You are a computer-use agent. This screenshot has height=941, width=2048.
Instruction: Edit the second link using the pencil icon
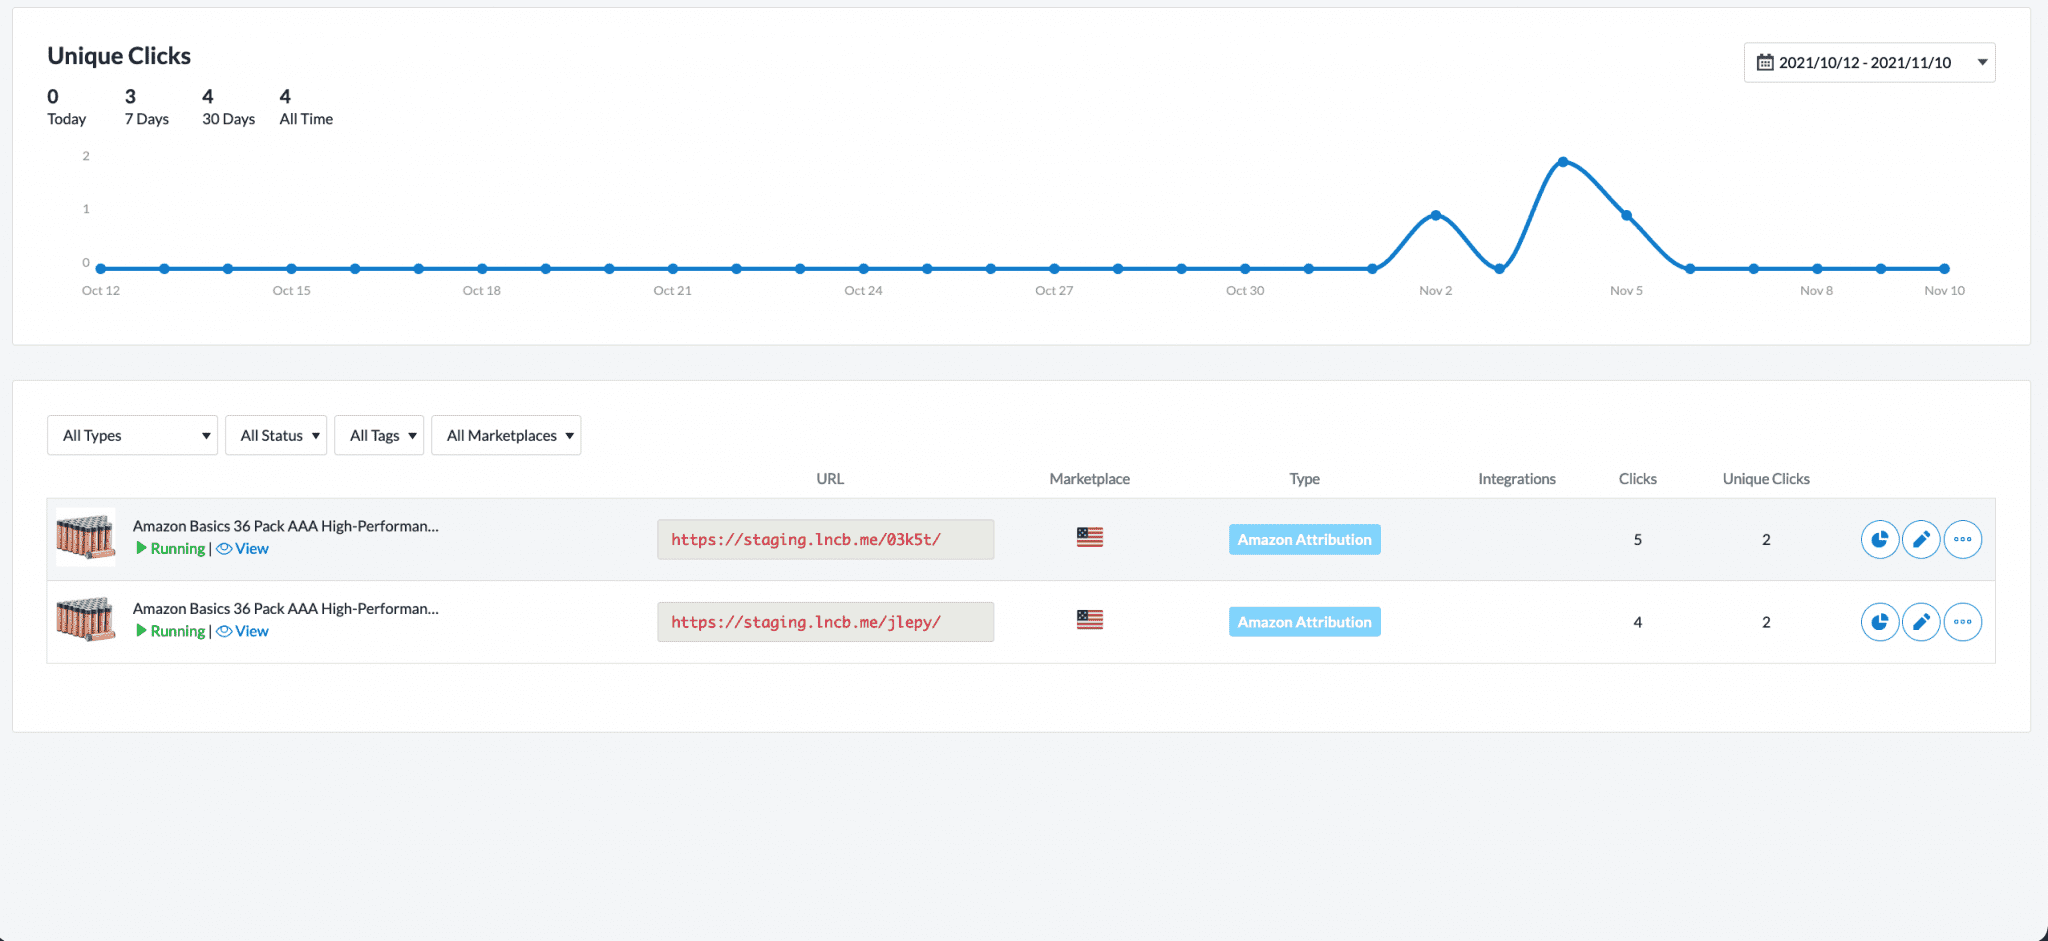click(x=1921, y=621)
